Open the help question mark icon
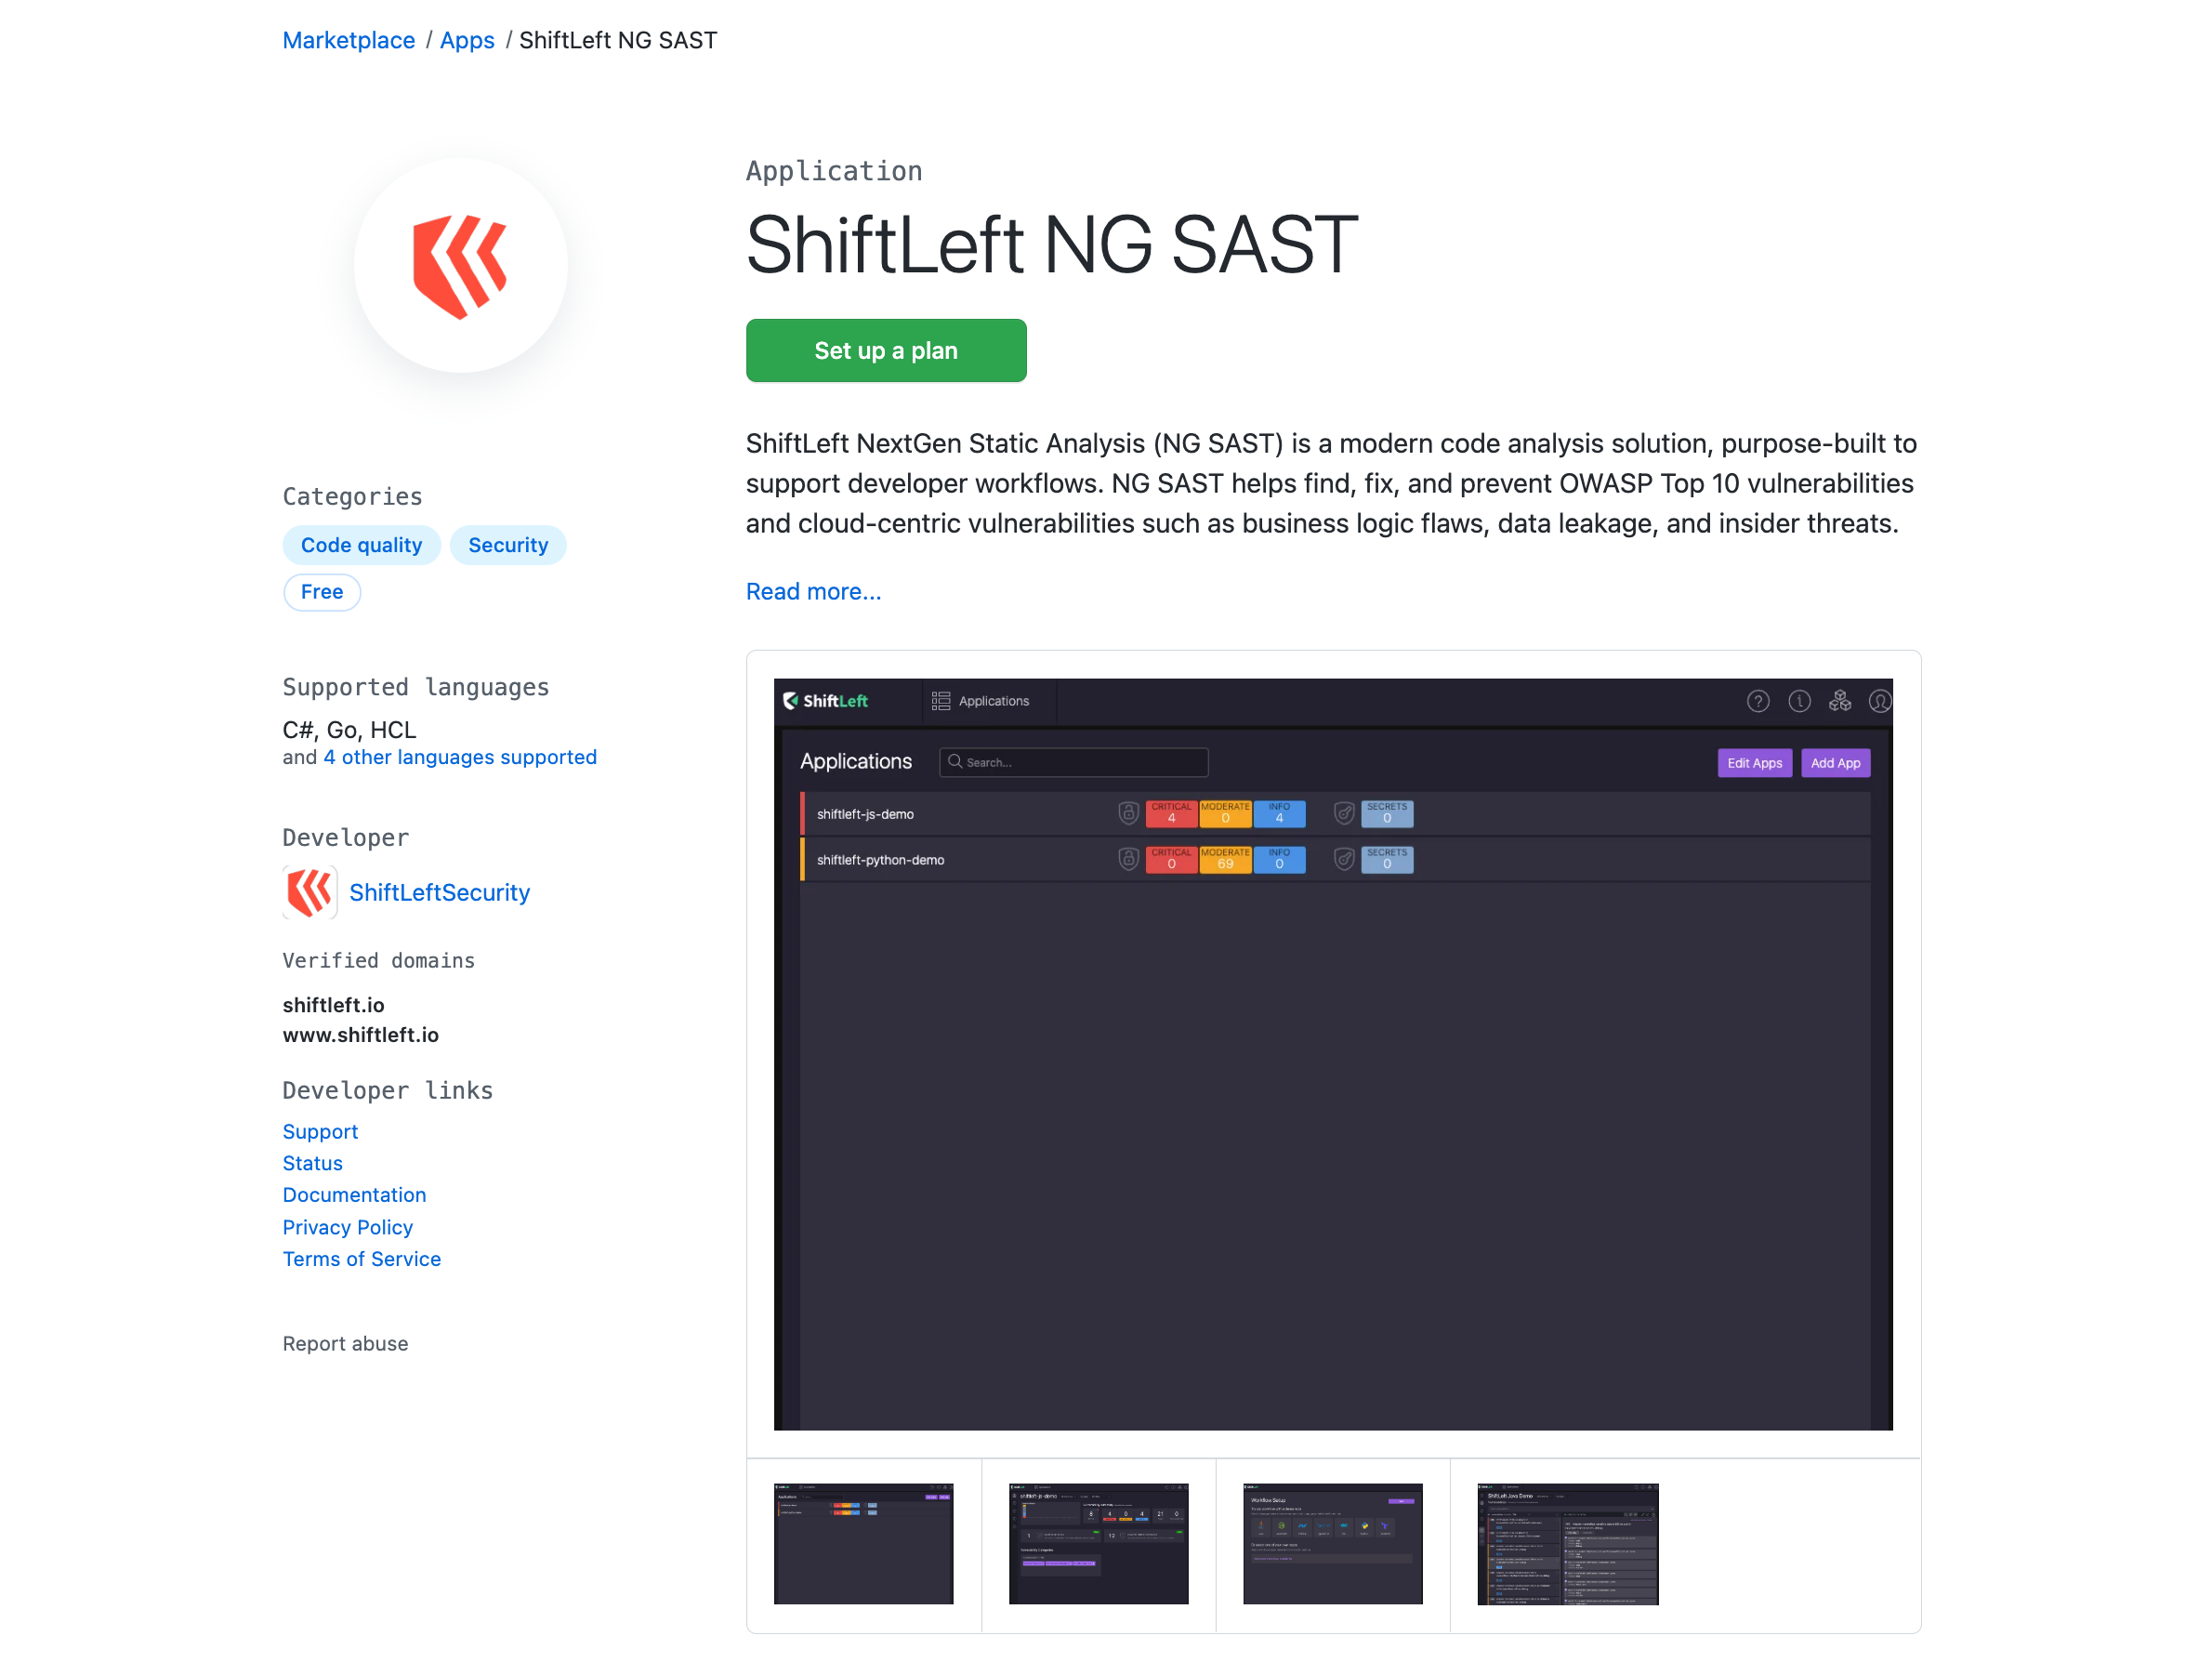The width and height of the screenshot is (2212, 1662). pos(1758,702)
